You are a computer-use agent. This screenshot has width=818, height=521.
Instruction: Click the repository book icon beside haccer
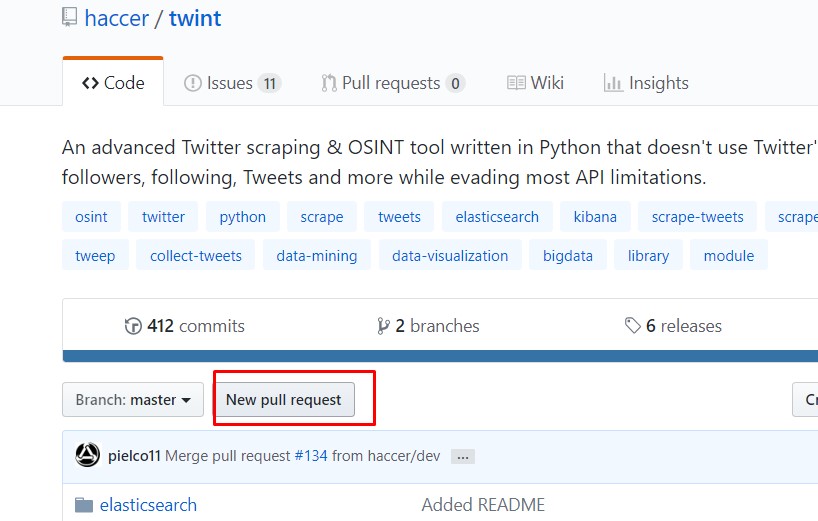click(x=69, y=17)
